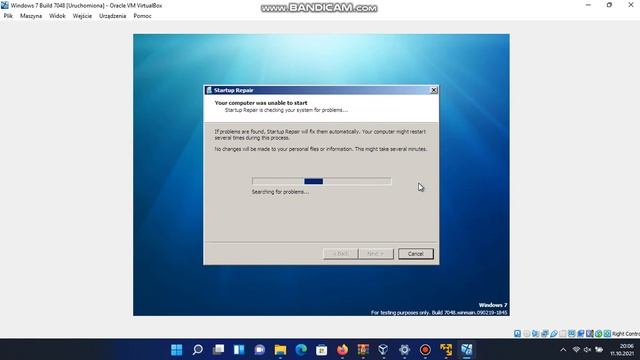
Task: Open the Teams Chat taskbar icon
Action: tap(260, 350)
